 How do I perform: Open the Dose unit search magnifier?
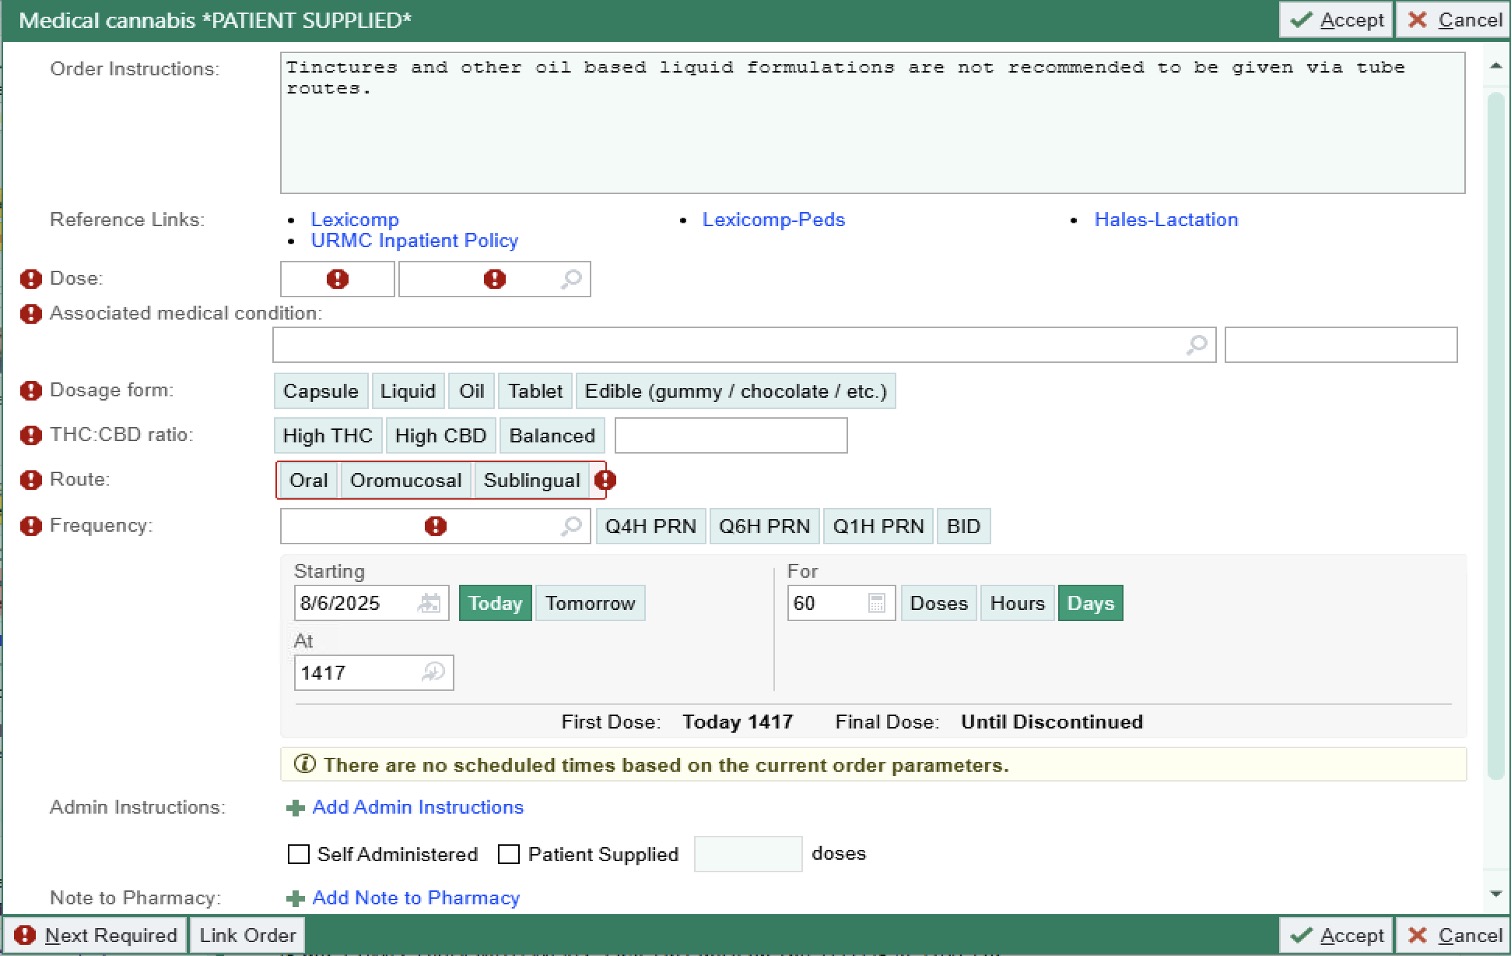coord(571,279)
